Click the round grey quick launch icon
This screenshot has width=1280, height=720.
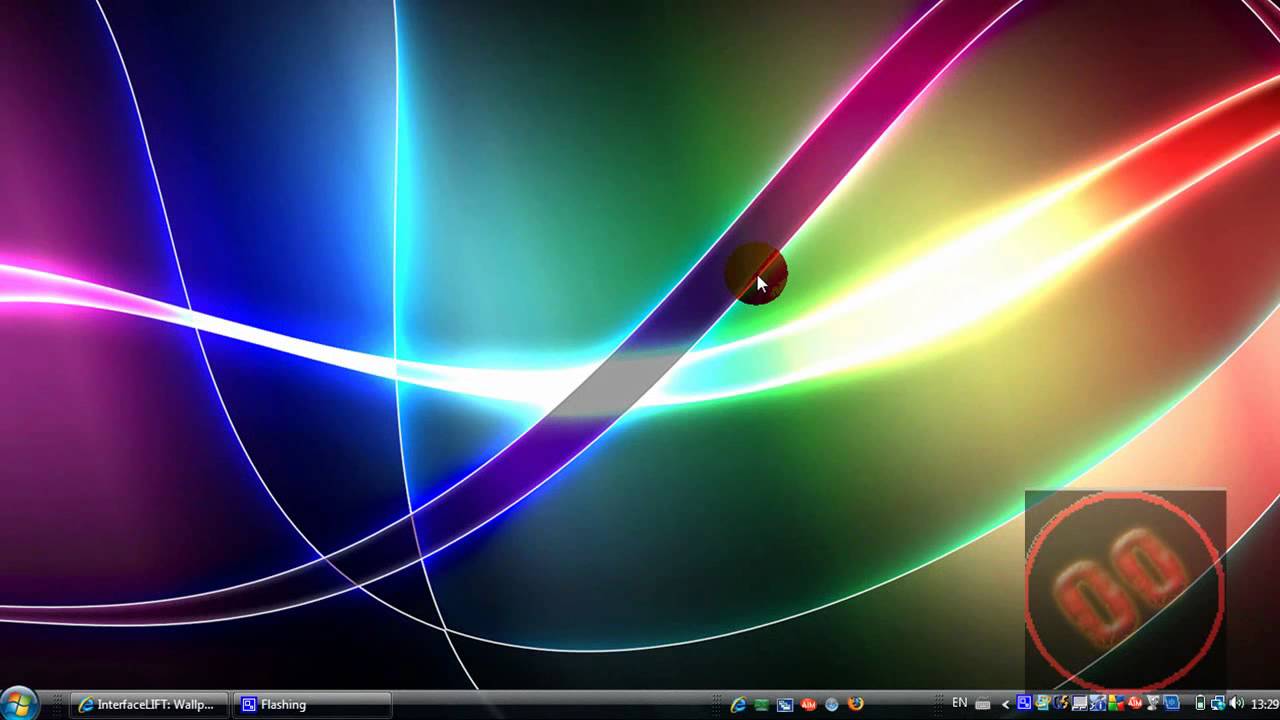coord(832,704)
